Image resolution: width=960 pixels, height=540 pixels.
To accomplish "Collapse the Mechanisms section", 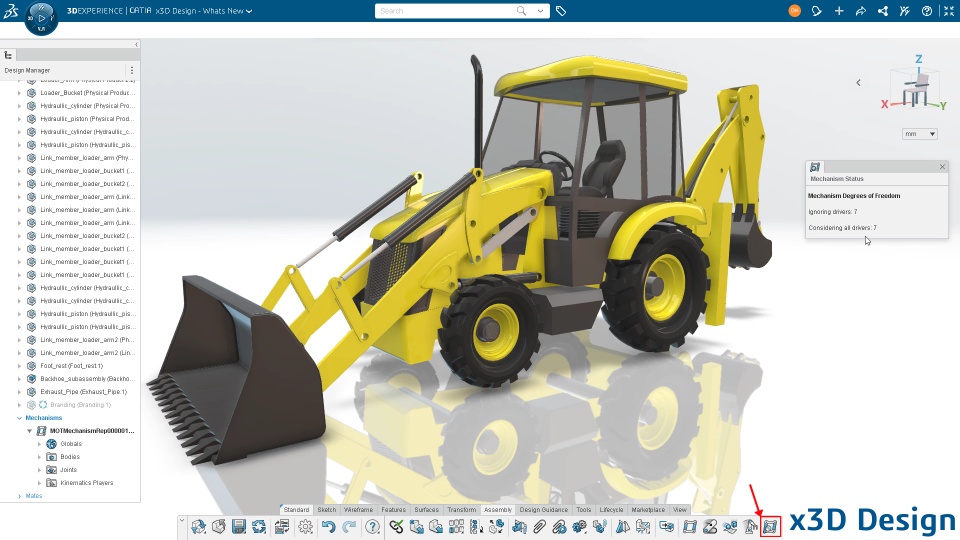I will [20, 418].
